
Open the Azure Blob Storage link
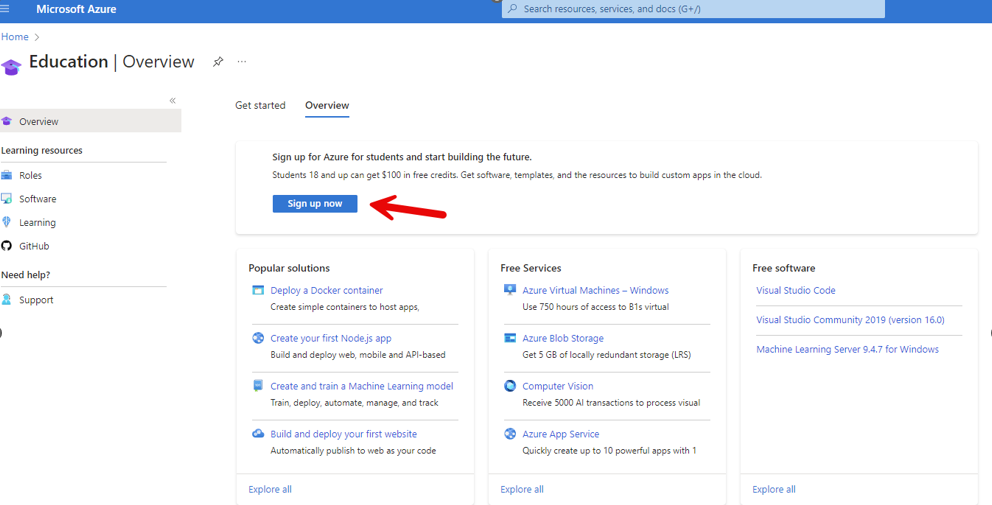[563, 339]
